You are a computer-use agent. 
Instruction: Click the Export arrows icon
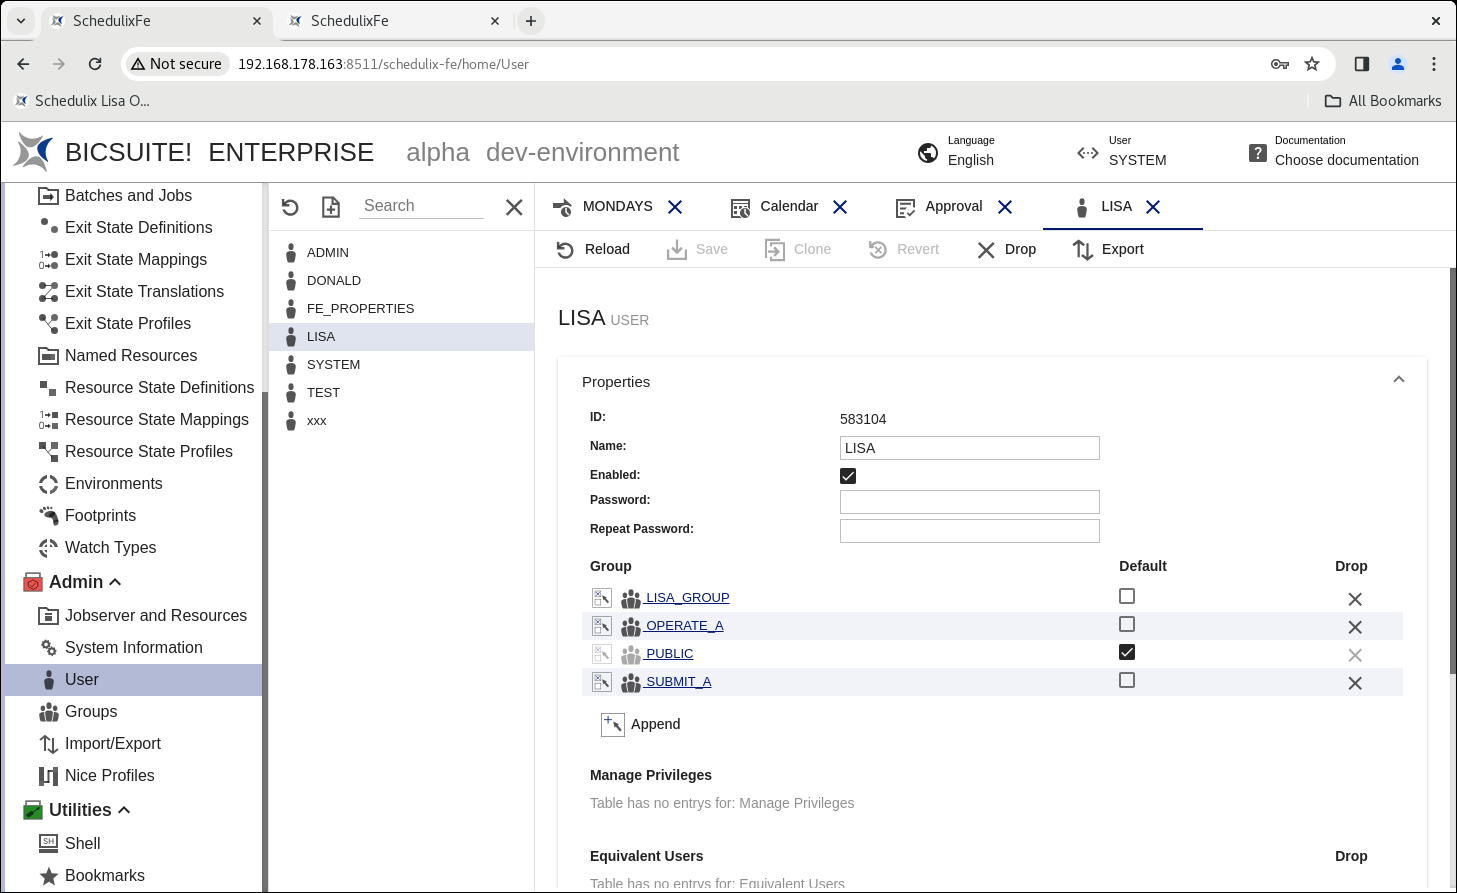(x=1082, y=250)
